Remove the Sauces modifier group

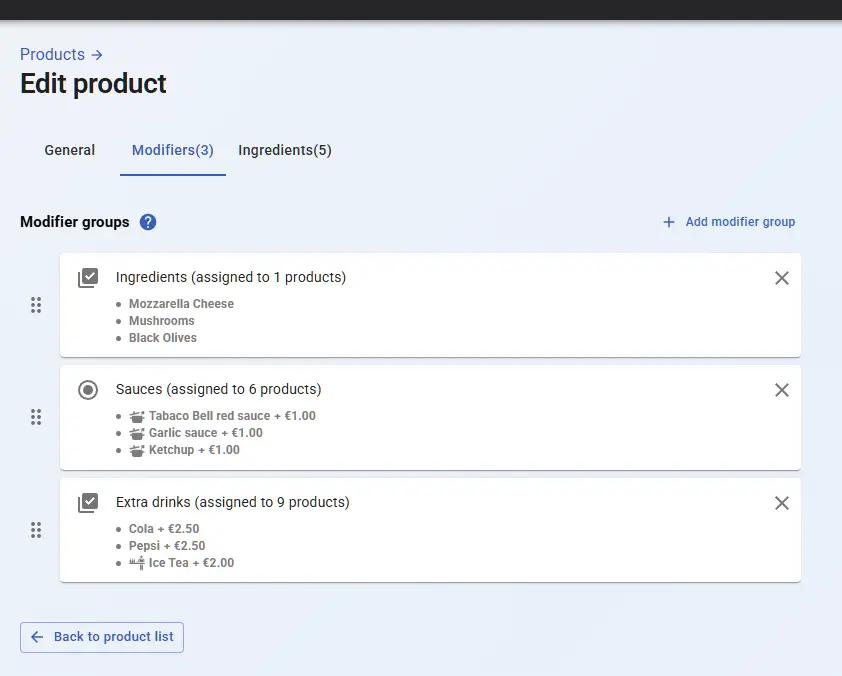coord(782,390)
